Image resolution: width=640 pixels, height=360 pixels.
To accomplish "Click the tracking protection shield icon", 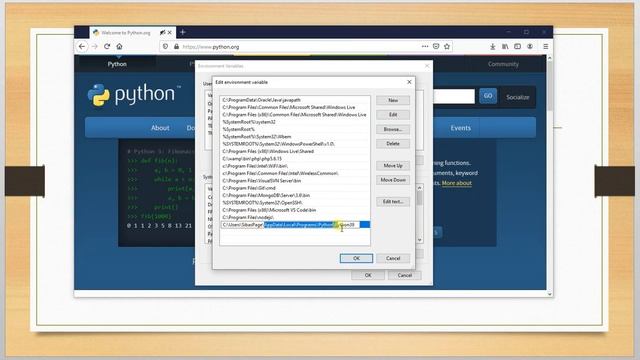I will [x=165, y=47].
